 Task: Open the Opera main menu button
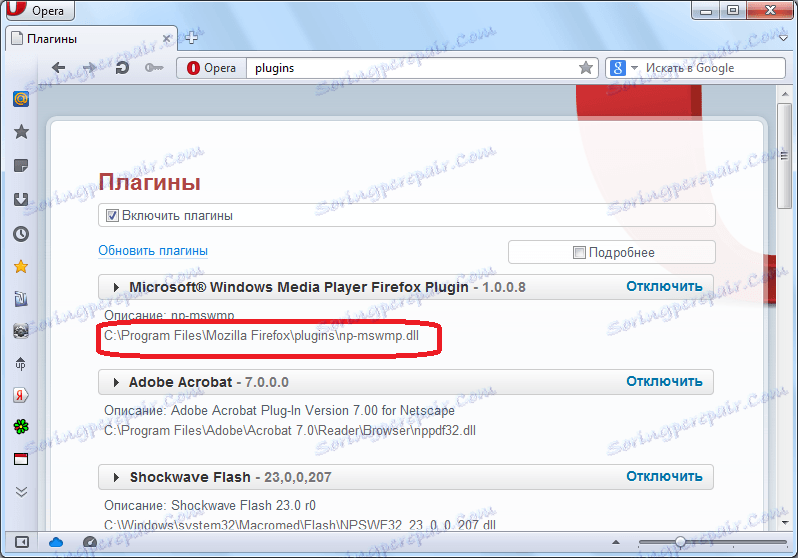pyautogui.click(x=40, y=10)
